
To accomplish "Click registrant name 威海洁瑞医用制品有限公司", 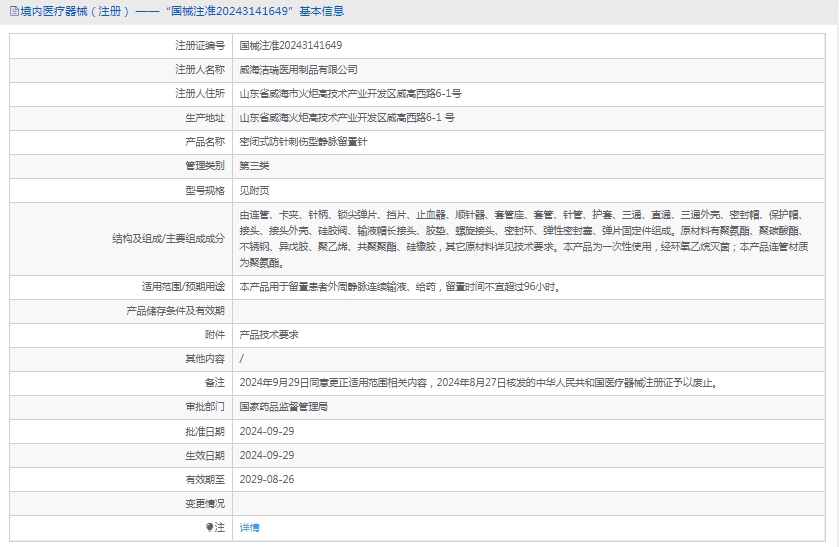I will [298, 70].
